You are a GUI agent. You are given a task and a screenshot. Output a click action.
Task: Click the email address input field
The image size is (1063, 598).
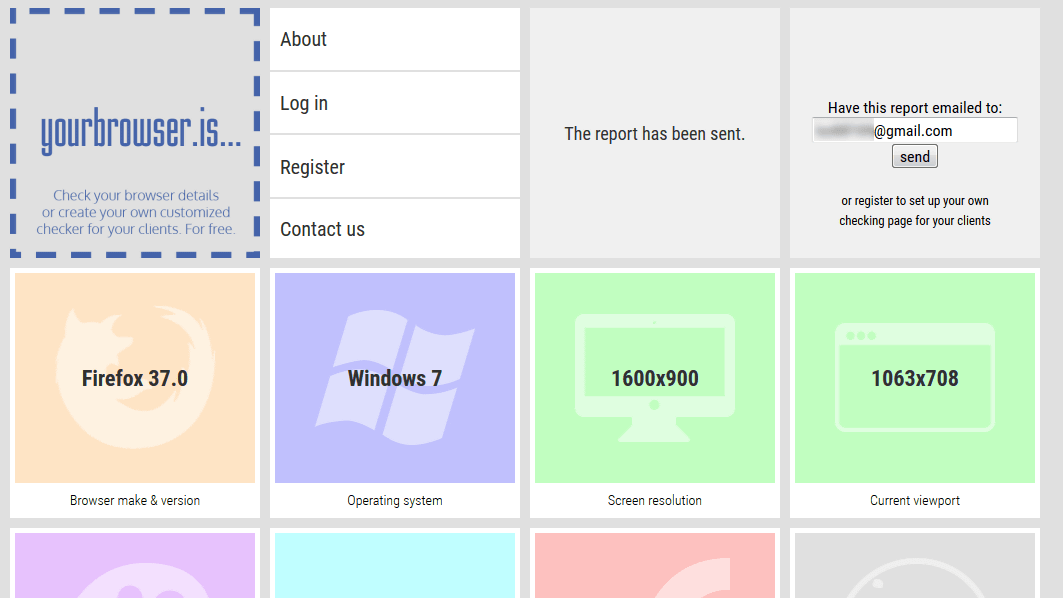coord(915,130)
